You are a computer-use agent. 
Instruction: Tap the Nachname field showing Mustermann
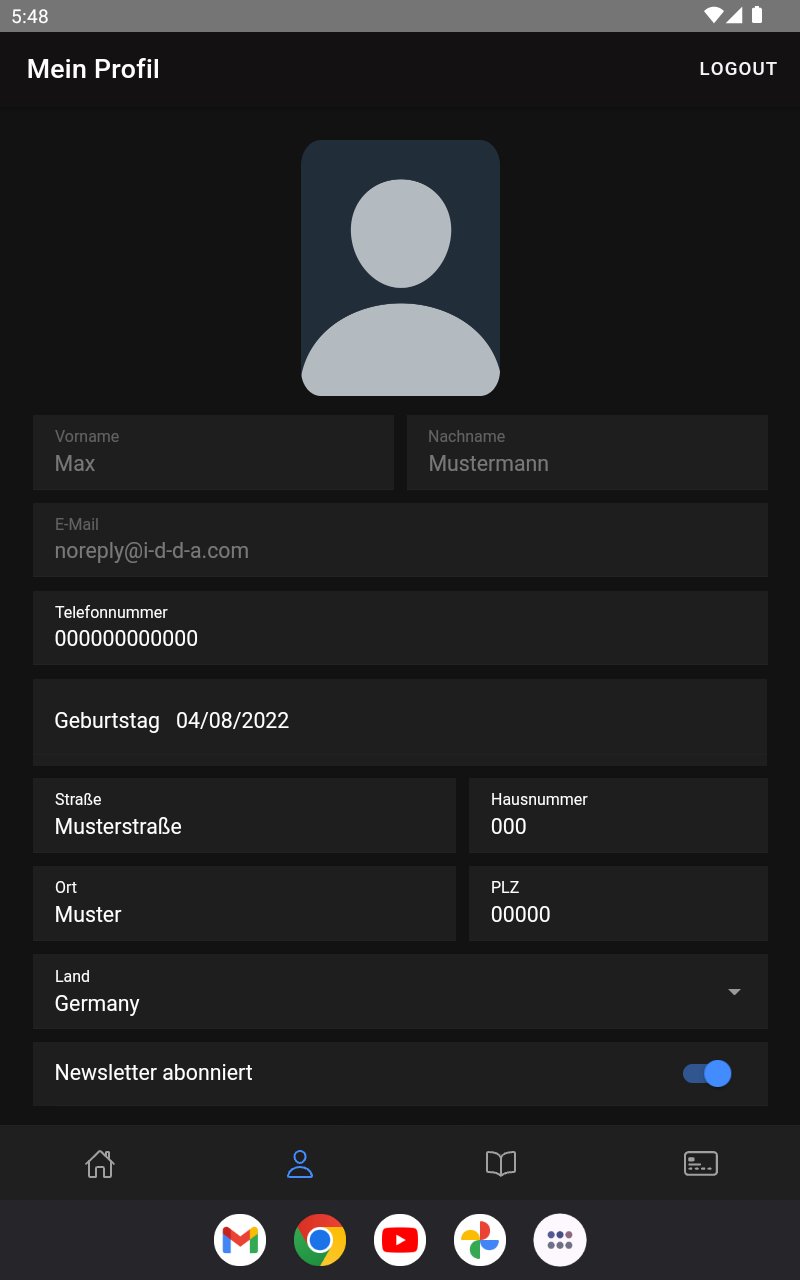click(x=587, y=452)
